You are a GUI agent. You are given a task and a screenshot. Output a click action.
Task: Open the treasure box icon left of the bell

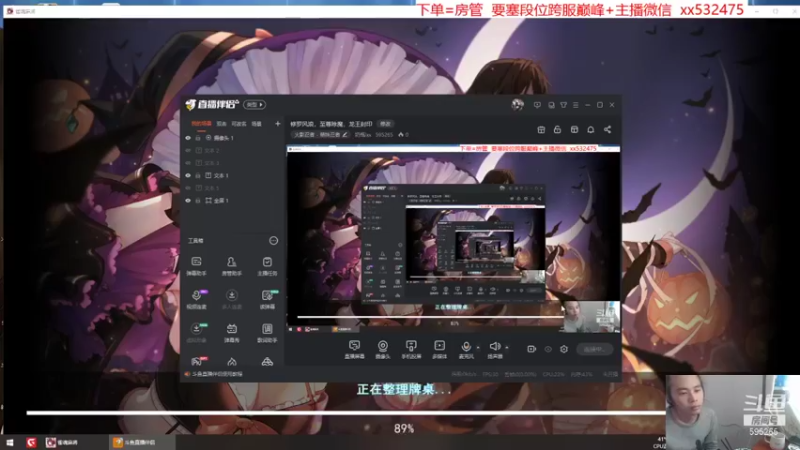pyautogui.click(x=574, y=130)
